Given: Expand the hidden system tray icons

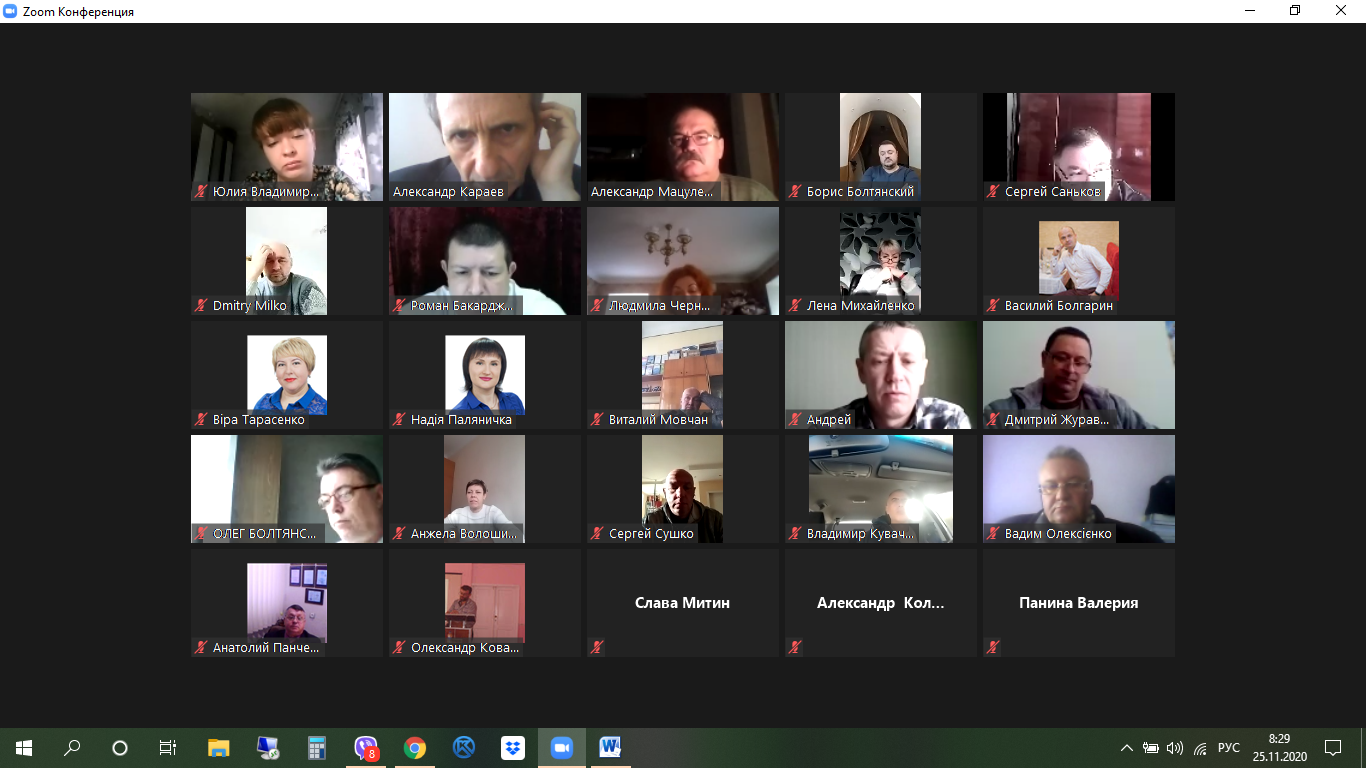Looking at the screenshot, I should click(x=1127, y=748).
